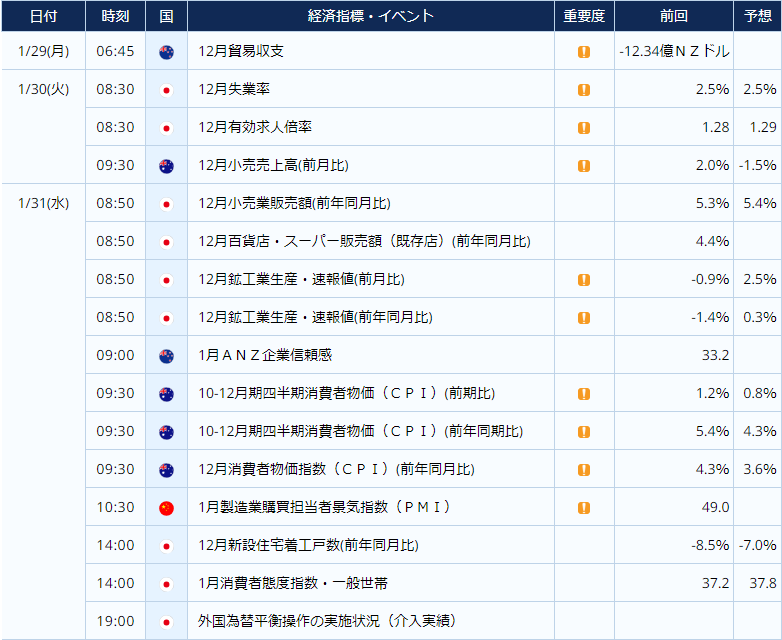This screenshot has width=782, height=640.
Task: Click the Japan flag in 外国為替平衡操作の実施状況 row
Action: [x=166, y=622]
